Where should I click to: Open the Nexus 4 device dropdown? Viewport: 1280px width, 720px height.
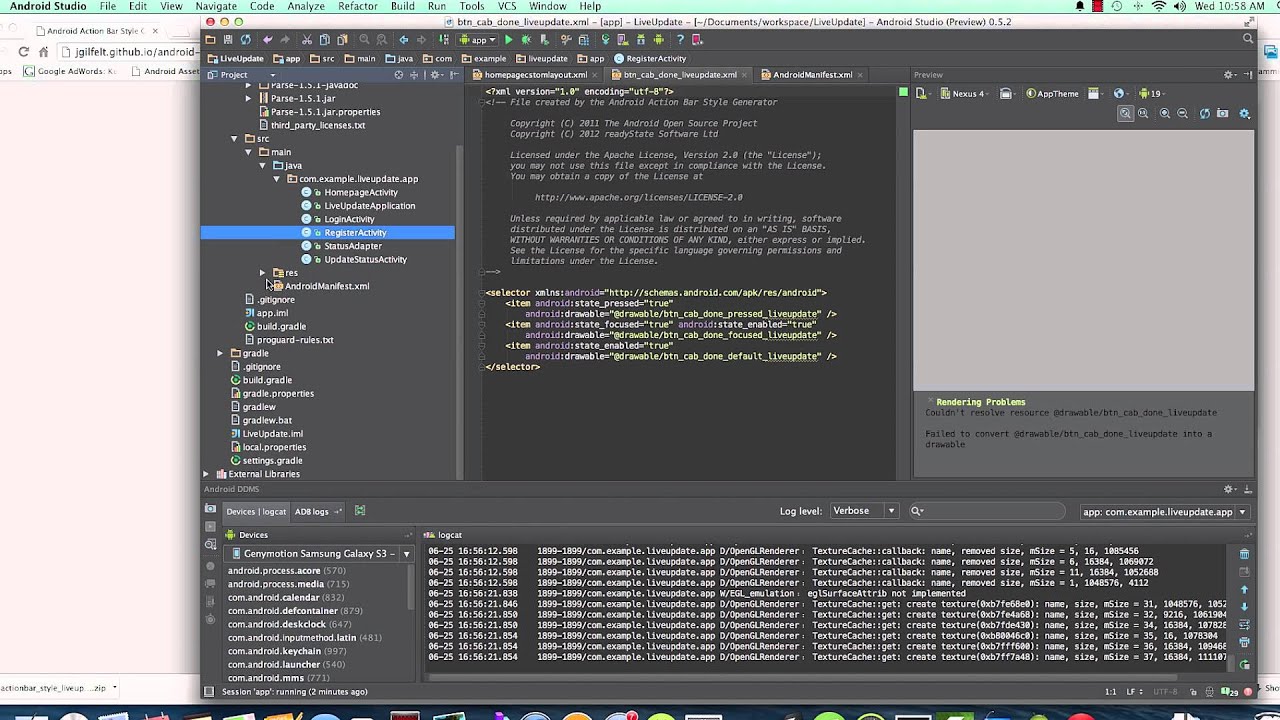pos(965,93)
